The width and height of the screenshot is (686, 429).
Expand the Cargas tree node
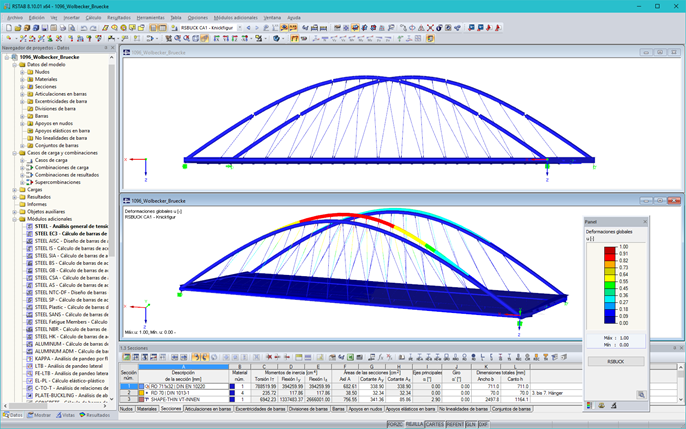click(14, 190)
